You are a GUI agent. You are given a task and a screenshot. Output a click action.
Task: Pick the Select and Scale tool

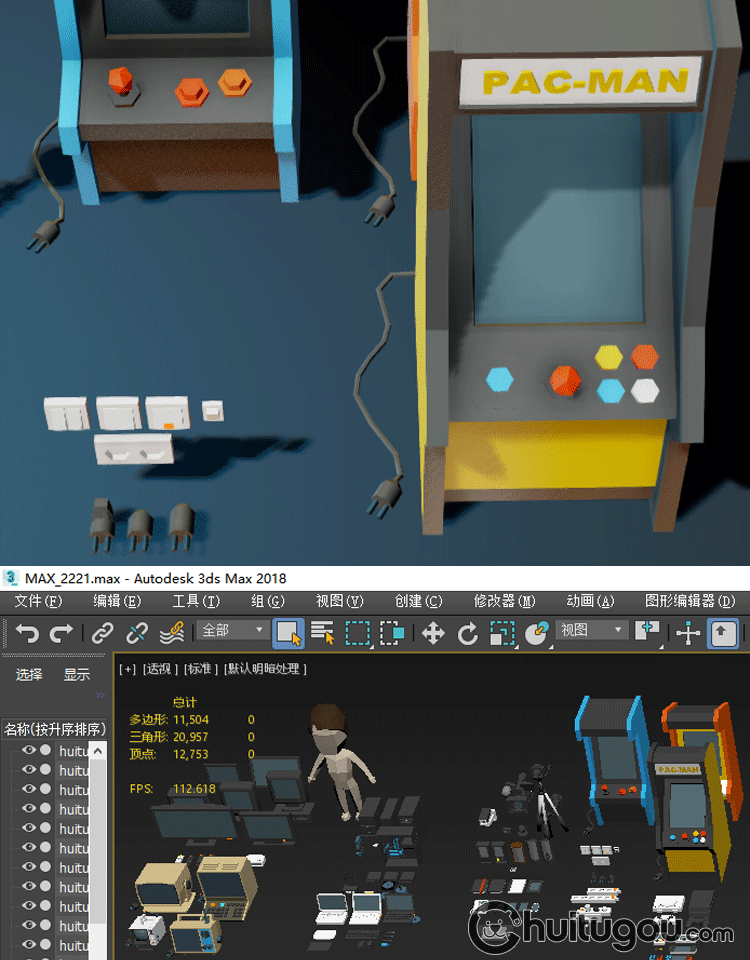[502, 633]
